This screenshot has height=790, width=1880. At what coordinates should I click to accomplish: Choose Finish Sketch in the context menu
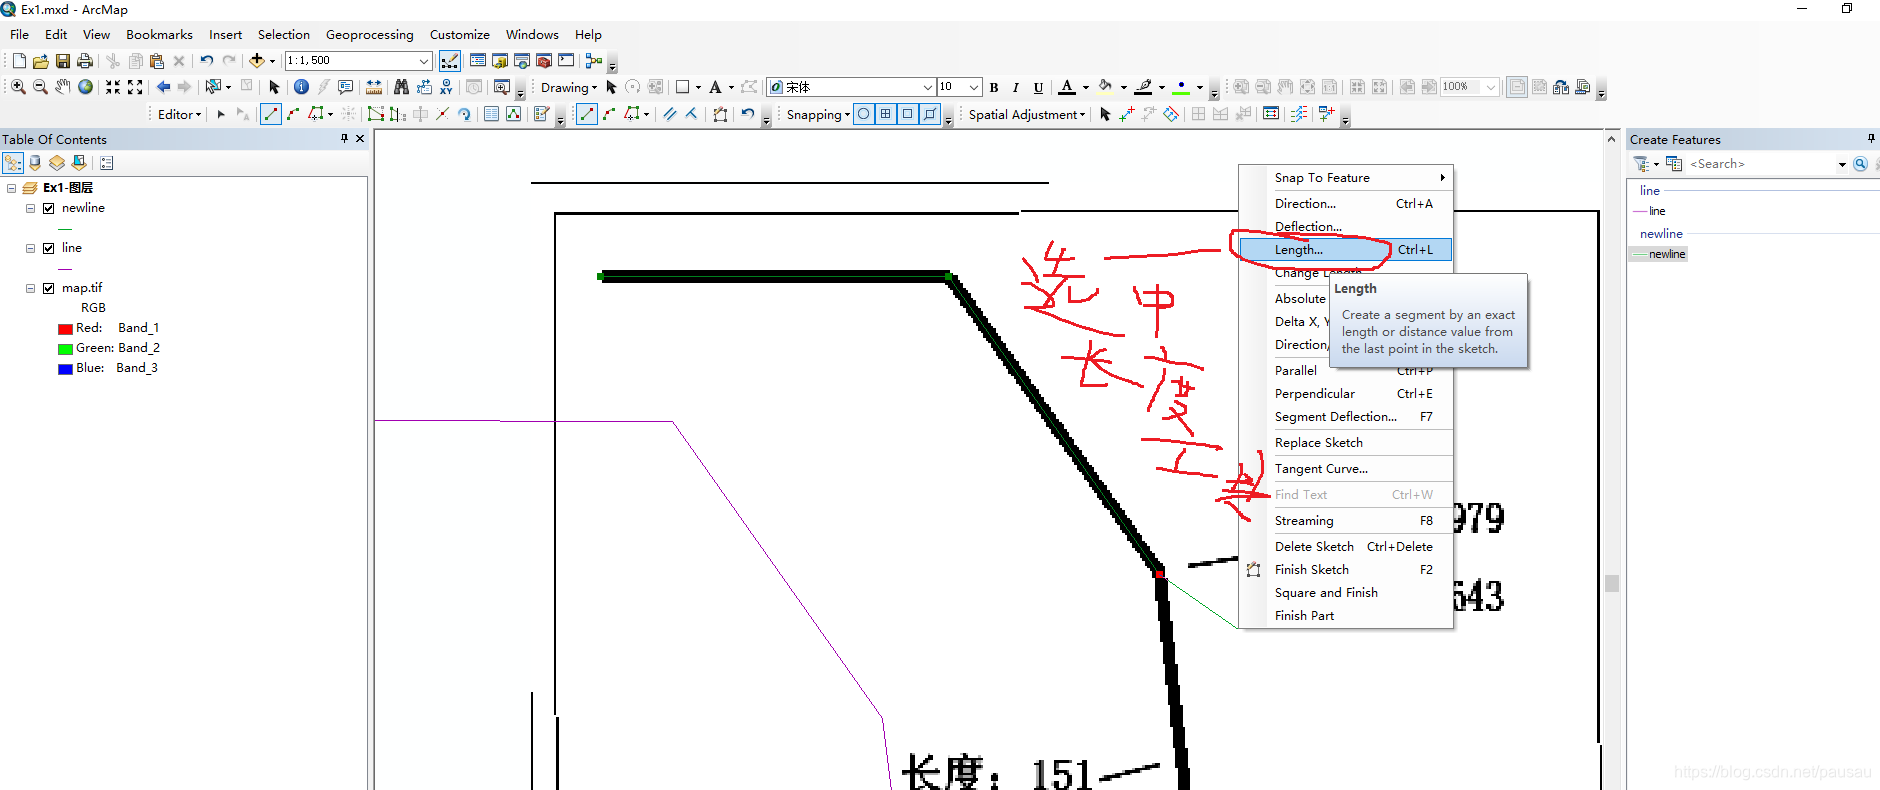tap(1345, 570)
